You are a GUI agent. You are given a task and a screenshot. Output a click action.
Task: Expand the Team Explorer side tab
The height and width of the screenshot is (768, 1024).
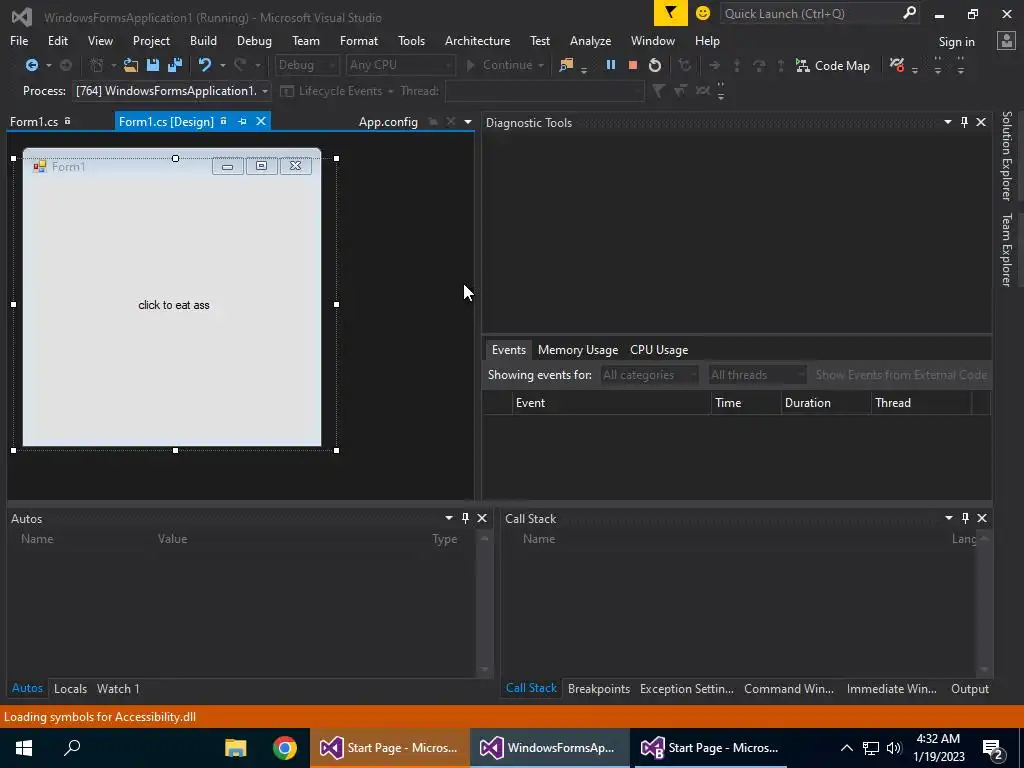(x=1007, y=249)
